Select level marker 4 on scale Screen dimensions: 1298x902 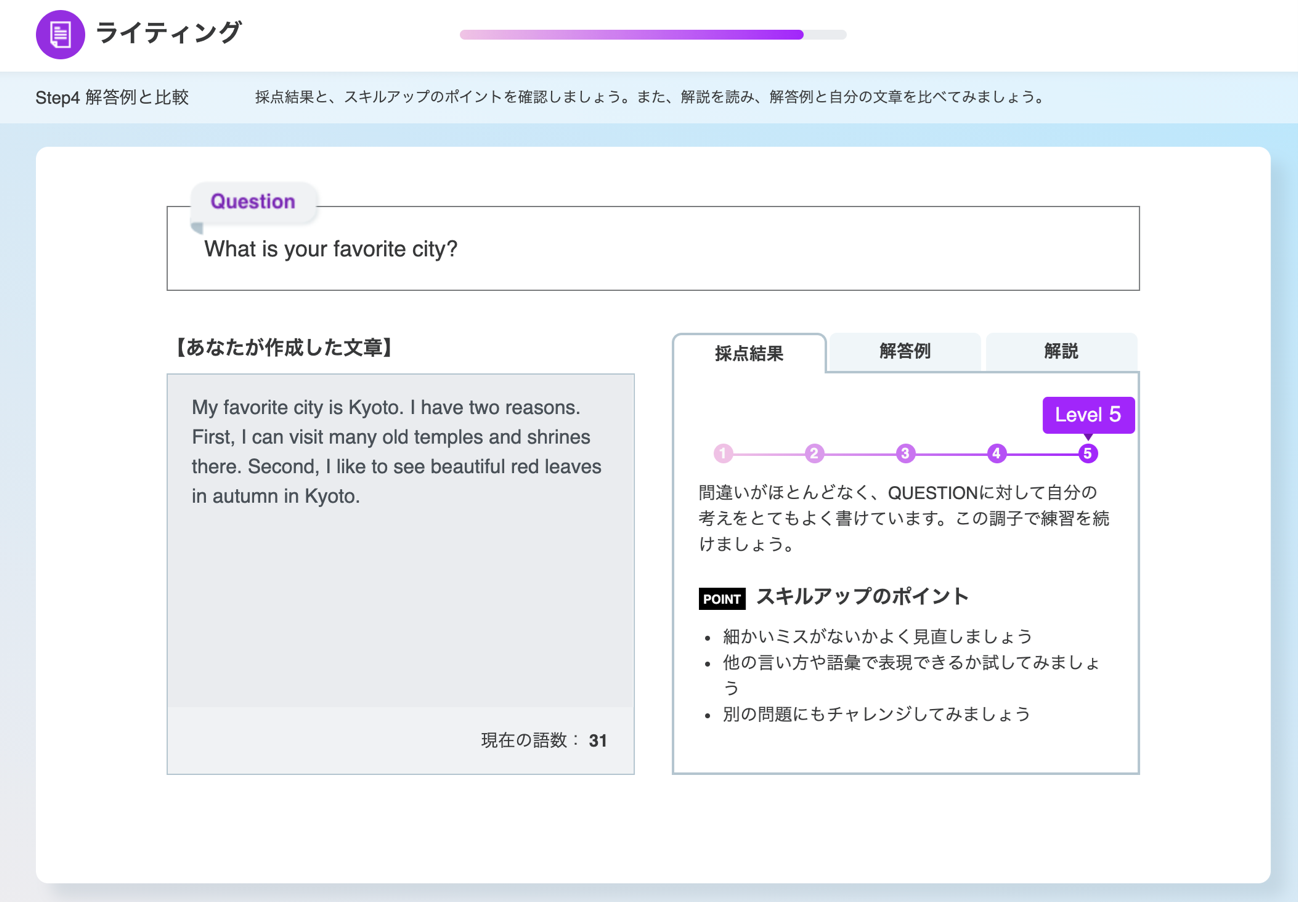(x=996, y=453)
